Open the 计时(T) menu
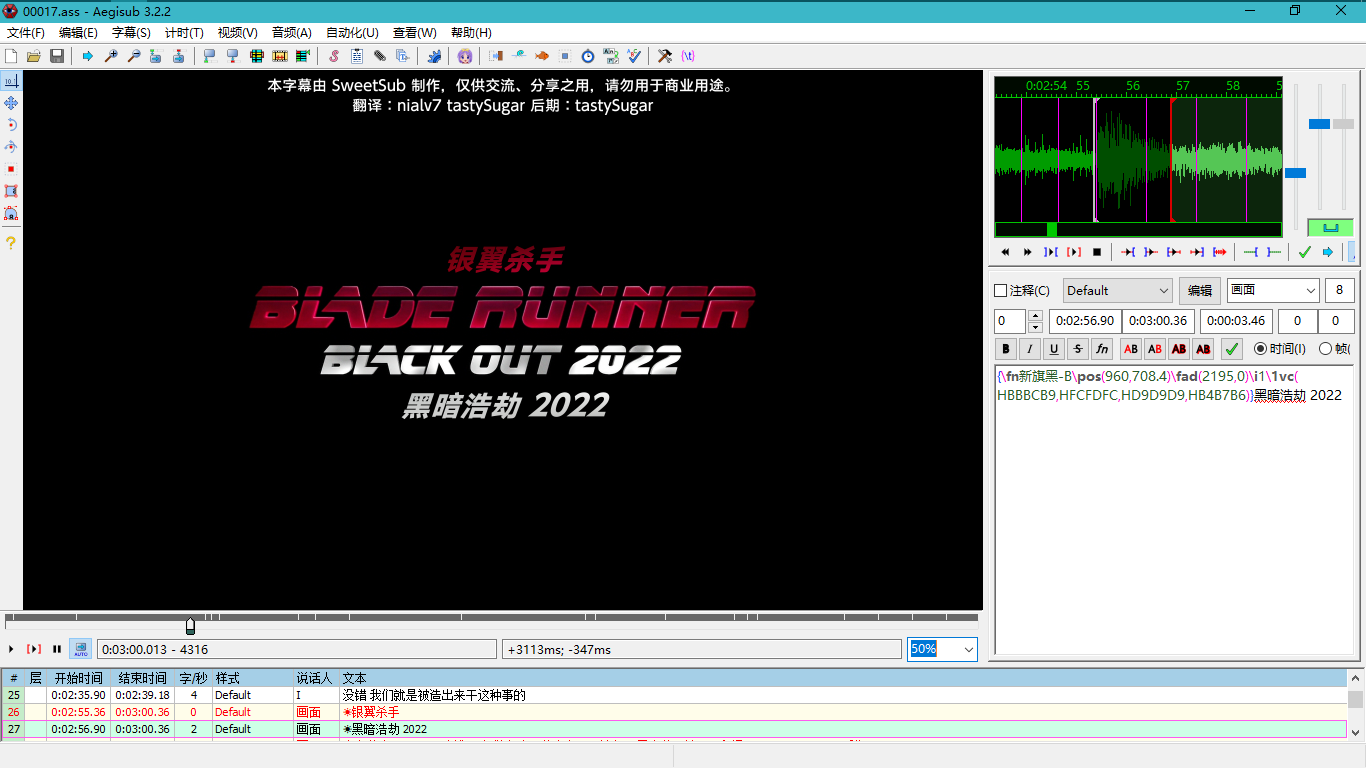 pyautogui.click(x=184, y=33)
